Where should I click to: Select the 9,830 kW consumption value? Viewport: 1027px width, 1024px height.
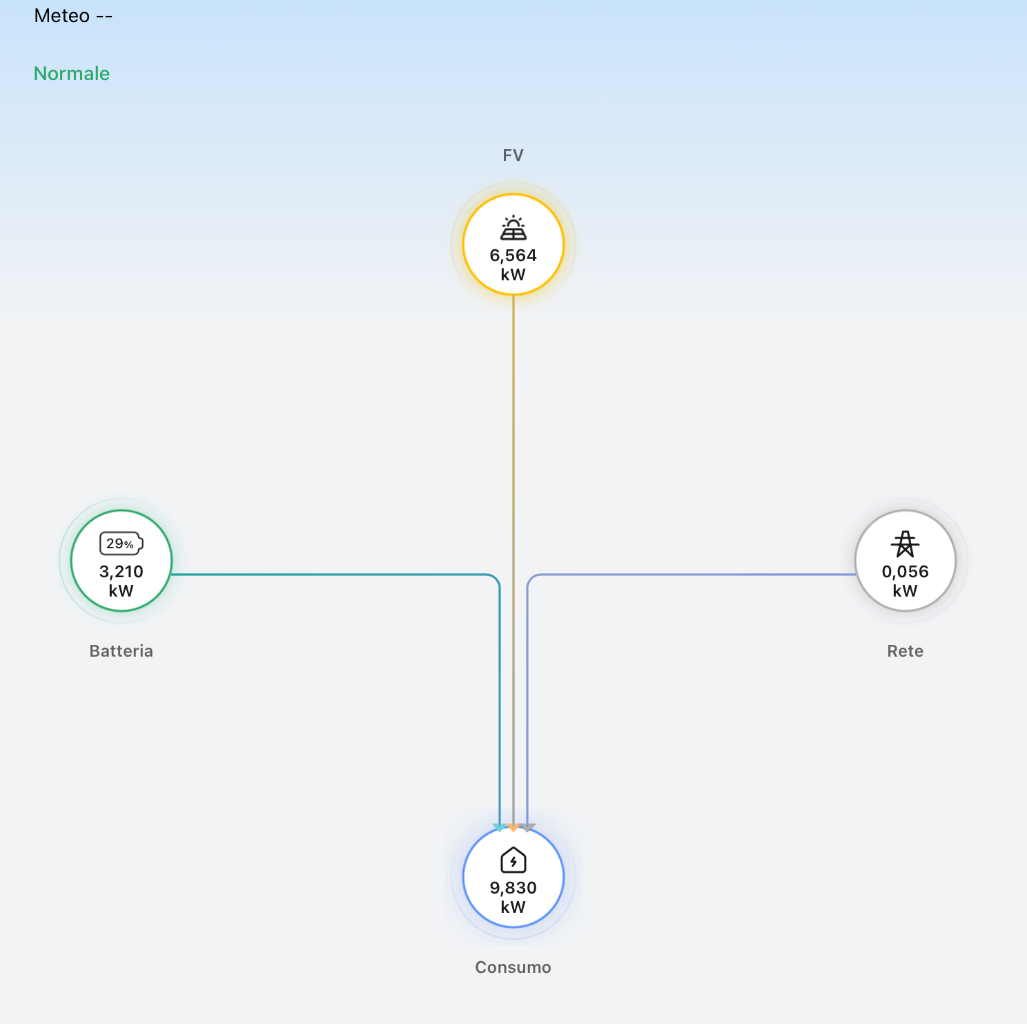(513, 898)
